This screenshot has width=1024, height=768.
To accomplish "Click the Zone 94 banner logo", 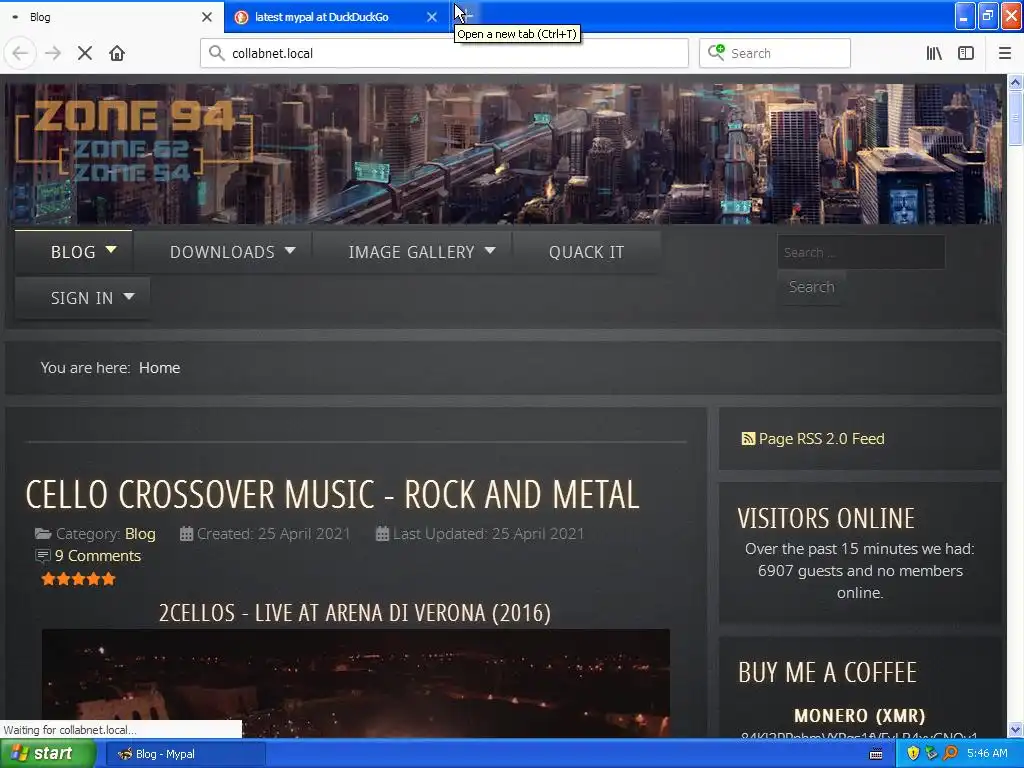I will (x=134, y=140).
